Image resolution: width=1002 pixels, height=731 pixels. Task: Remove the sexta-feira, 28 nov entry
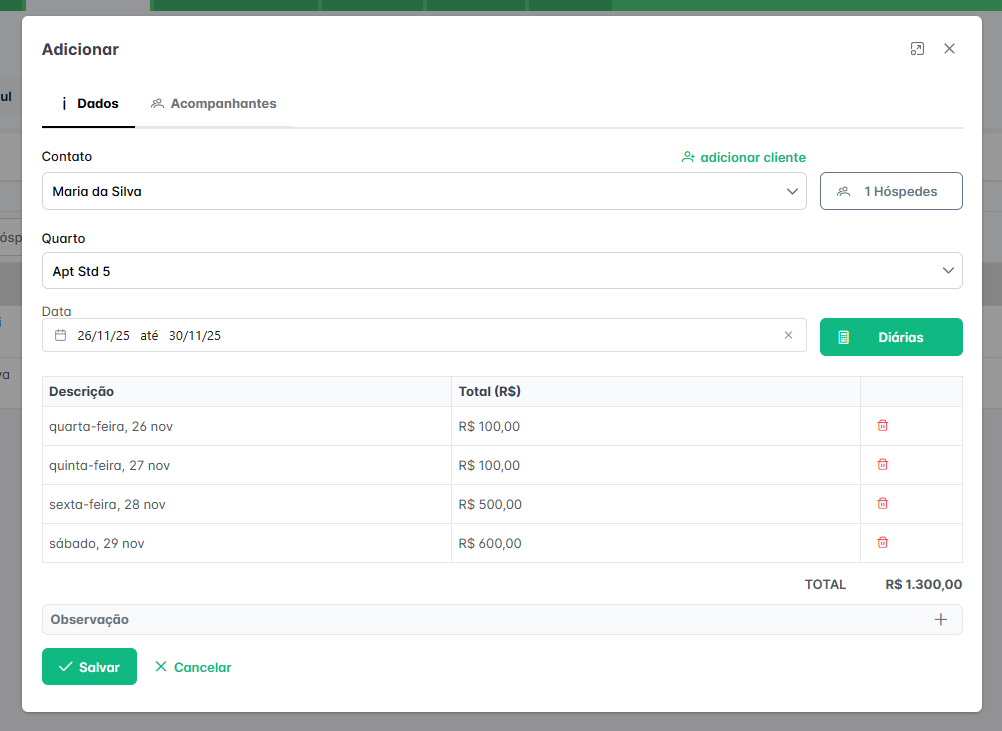[882, 504]
